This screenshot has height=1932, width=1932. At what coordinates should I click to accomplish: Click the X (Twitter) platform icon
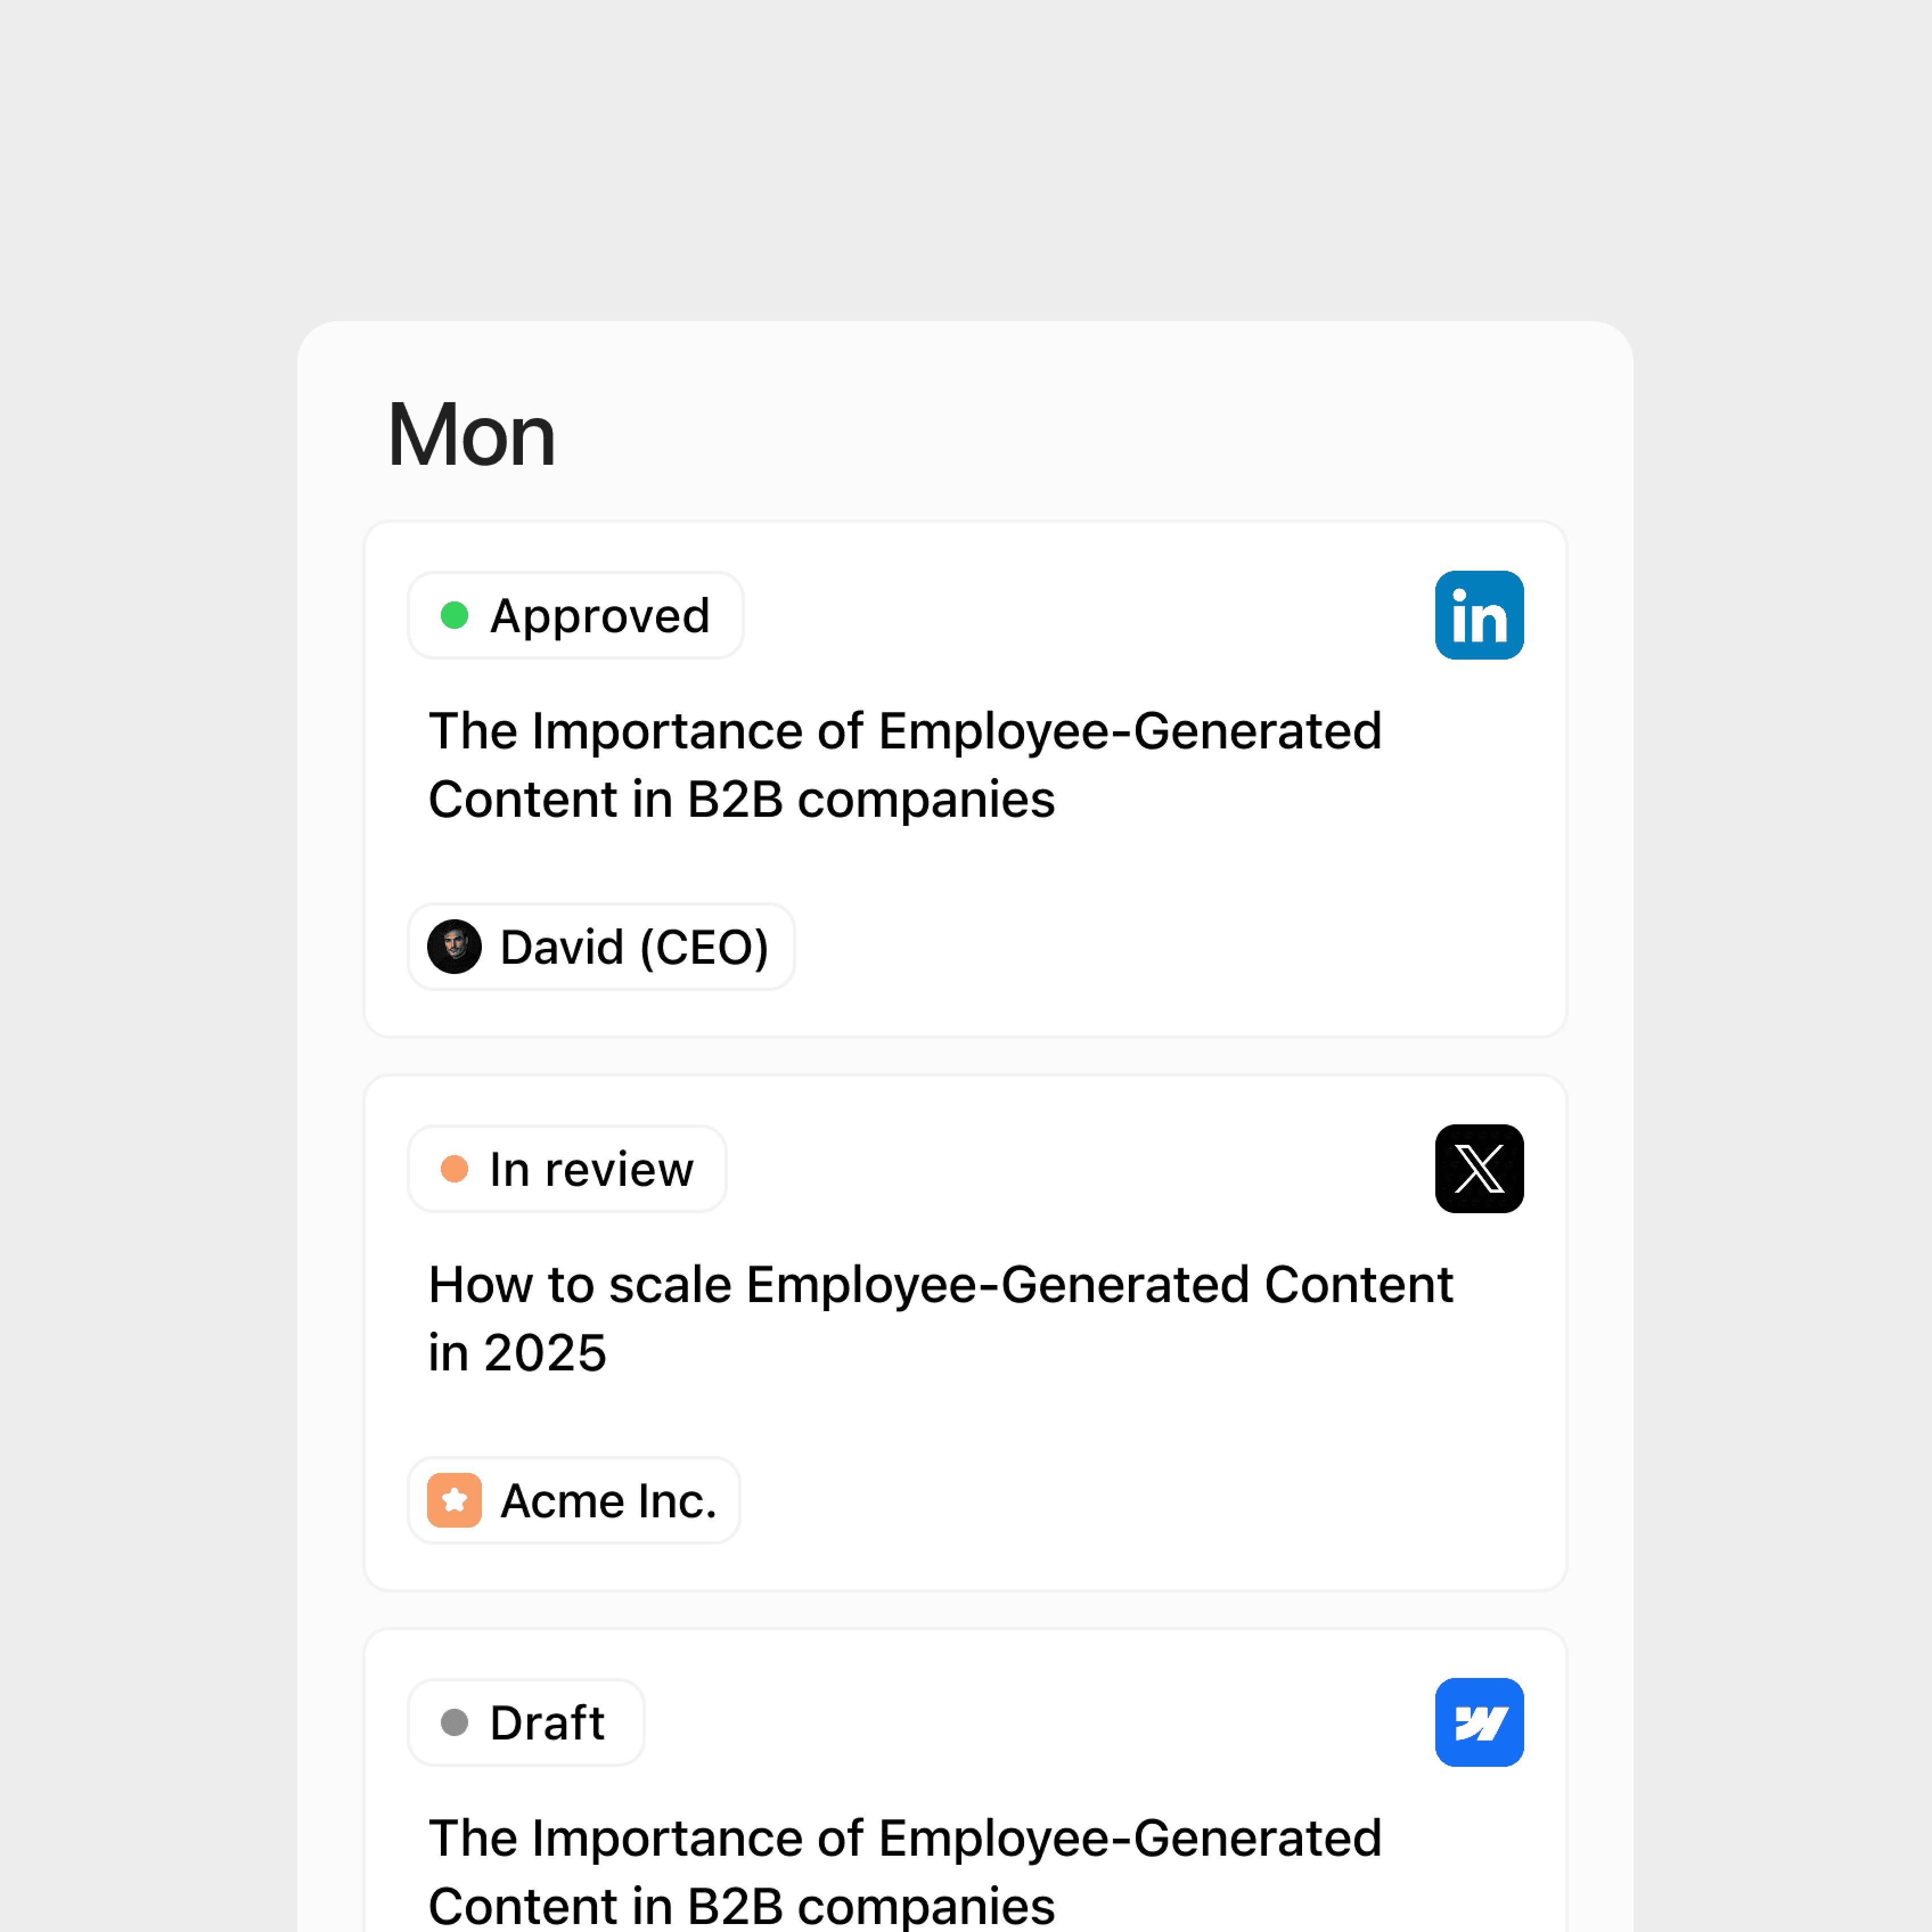1479,1169
